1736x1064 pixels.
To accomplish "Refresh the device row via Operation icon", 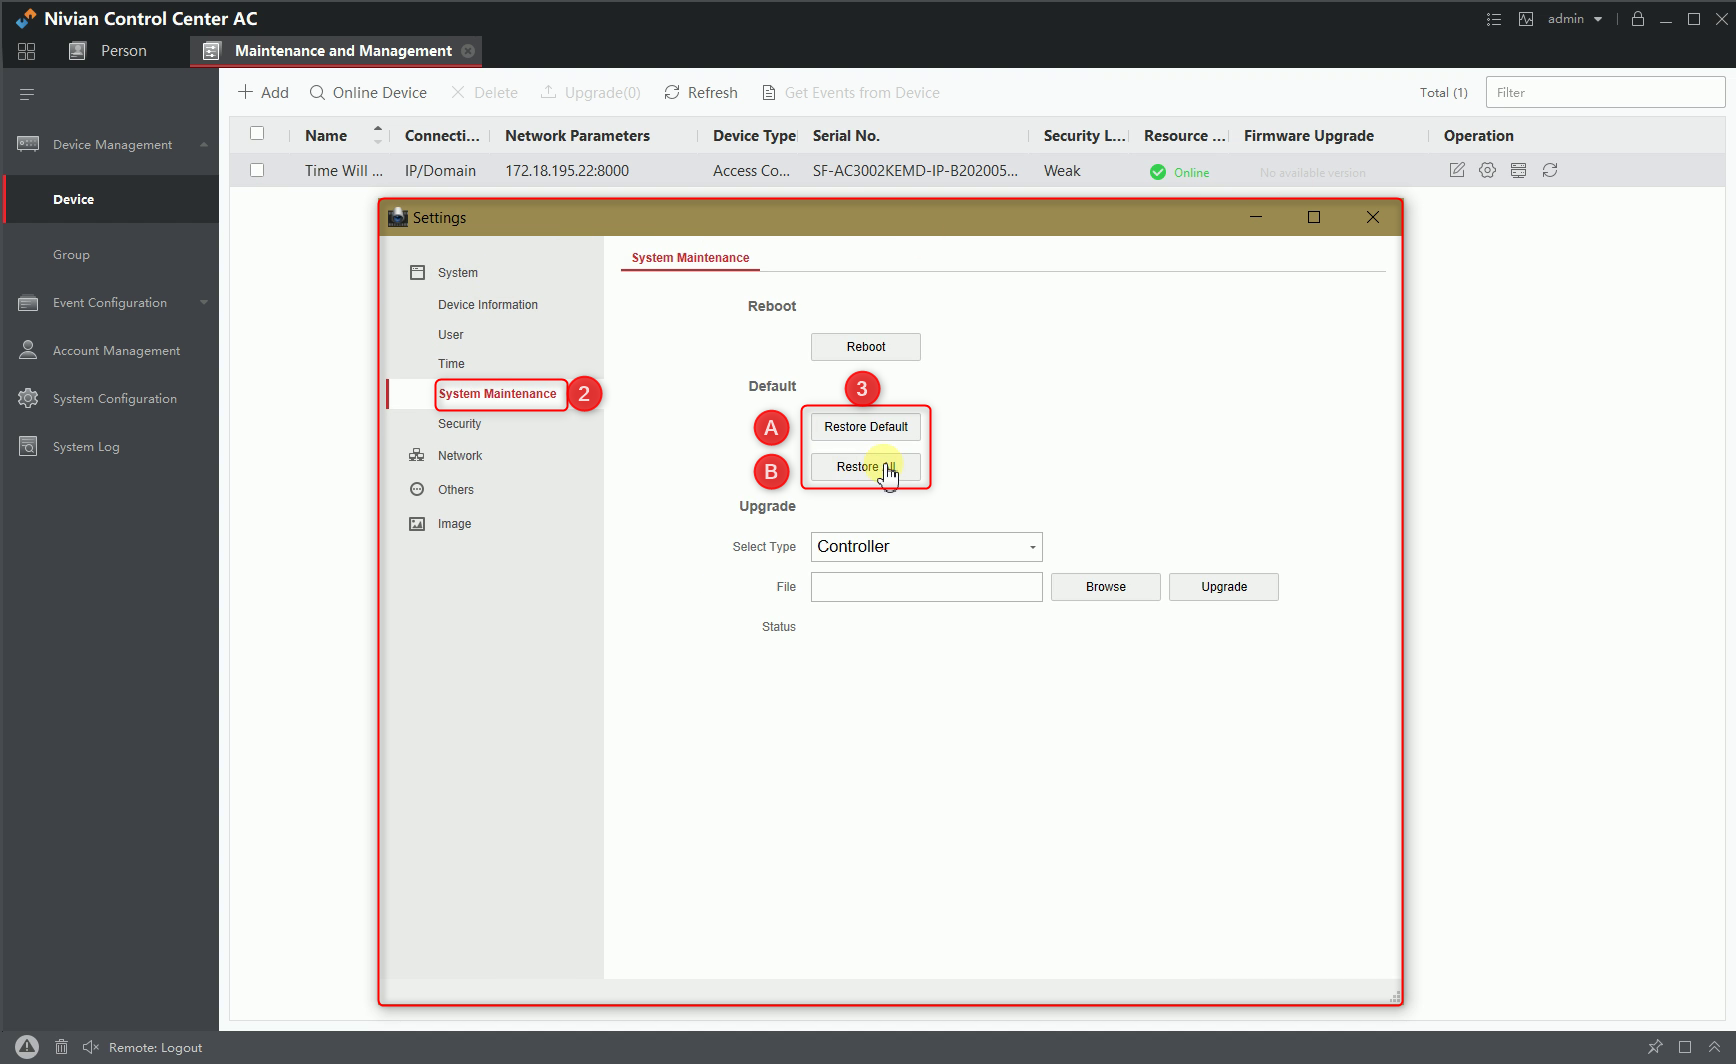I will click(1550, 170).
